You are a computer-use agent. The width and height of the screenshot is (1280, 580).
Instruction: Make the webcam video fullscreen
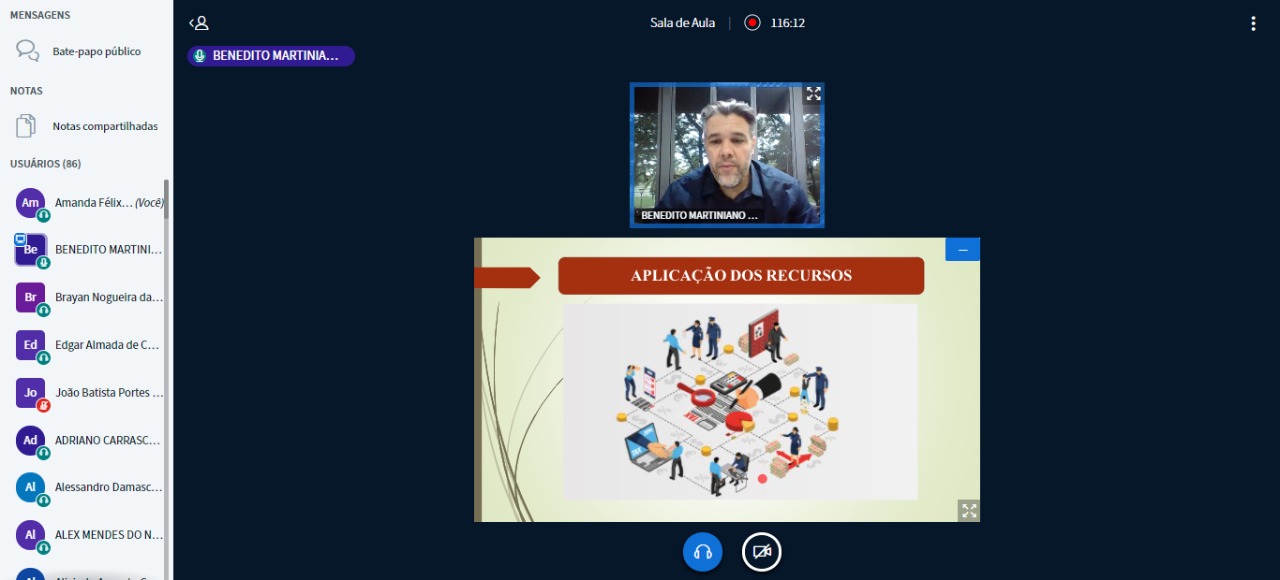pos(813,94)
